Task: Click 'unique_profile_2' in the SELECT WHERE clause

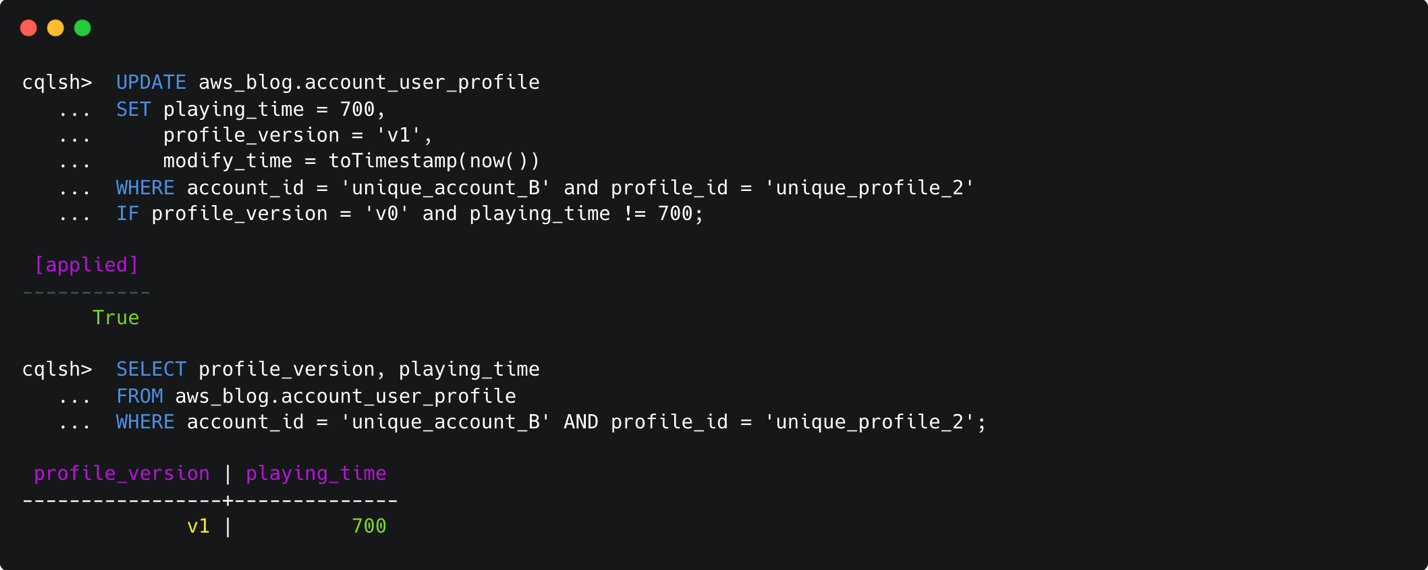Action: (869, 423)
